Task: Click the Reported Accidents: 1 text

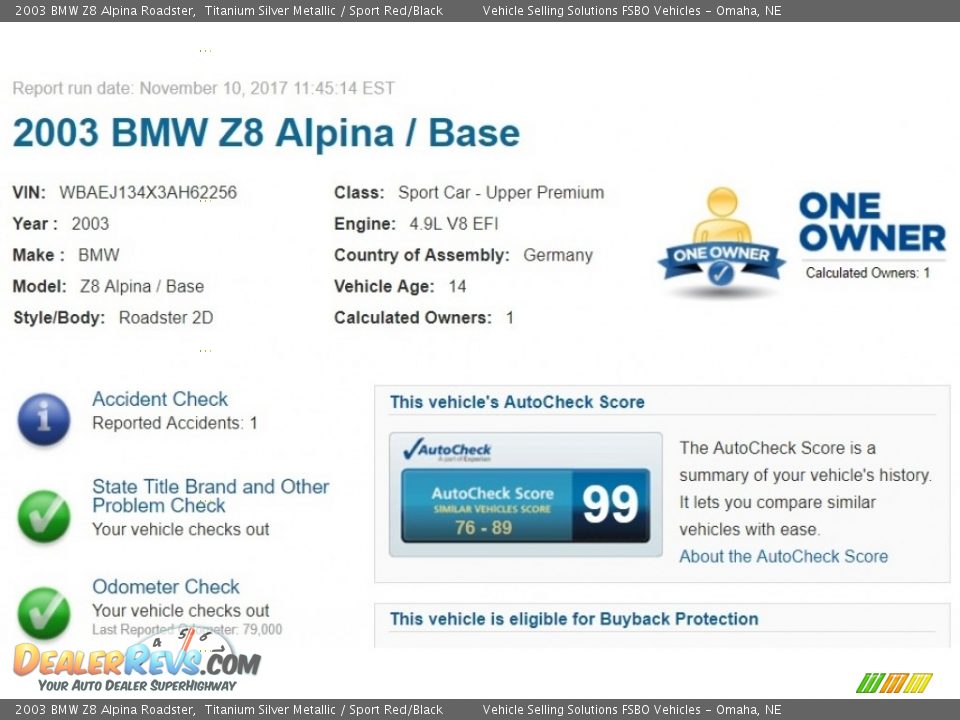Action: (175, 423)
